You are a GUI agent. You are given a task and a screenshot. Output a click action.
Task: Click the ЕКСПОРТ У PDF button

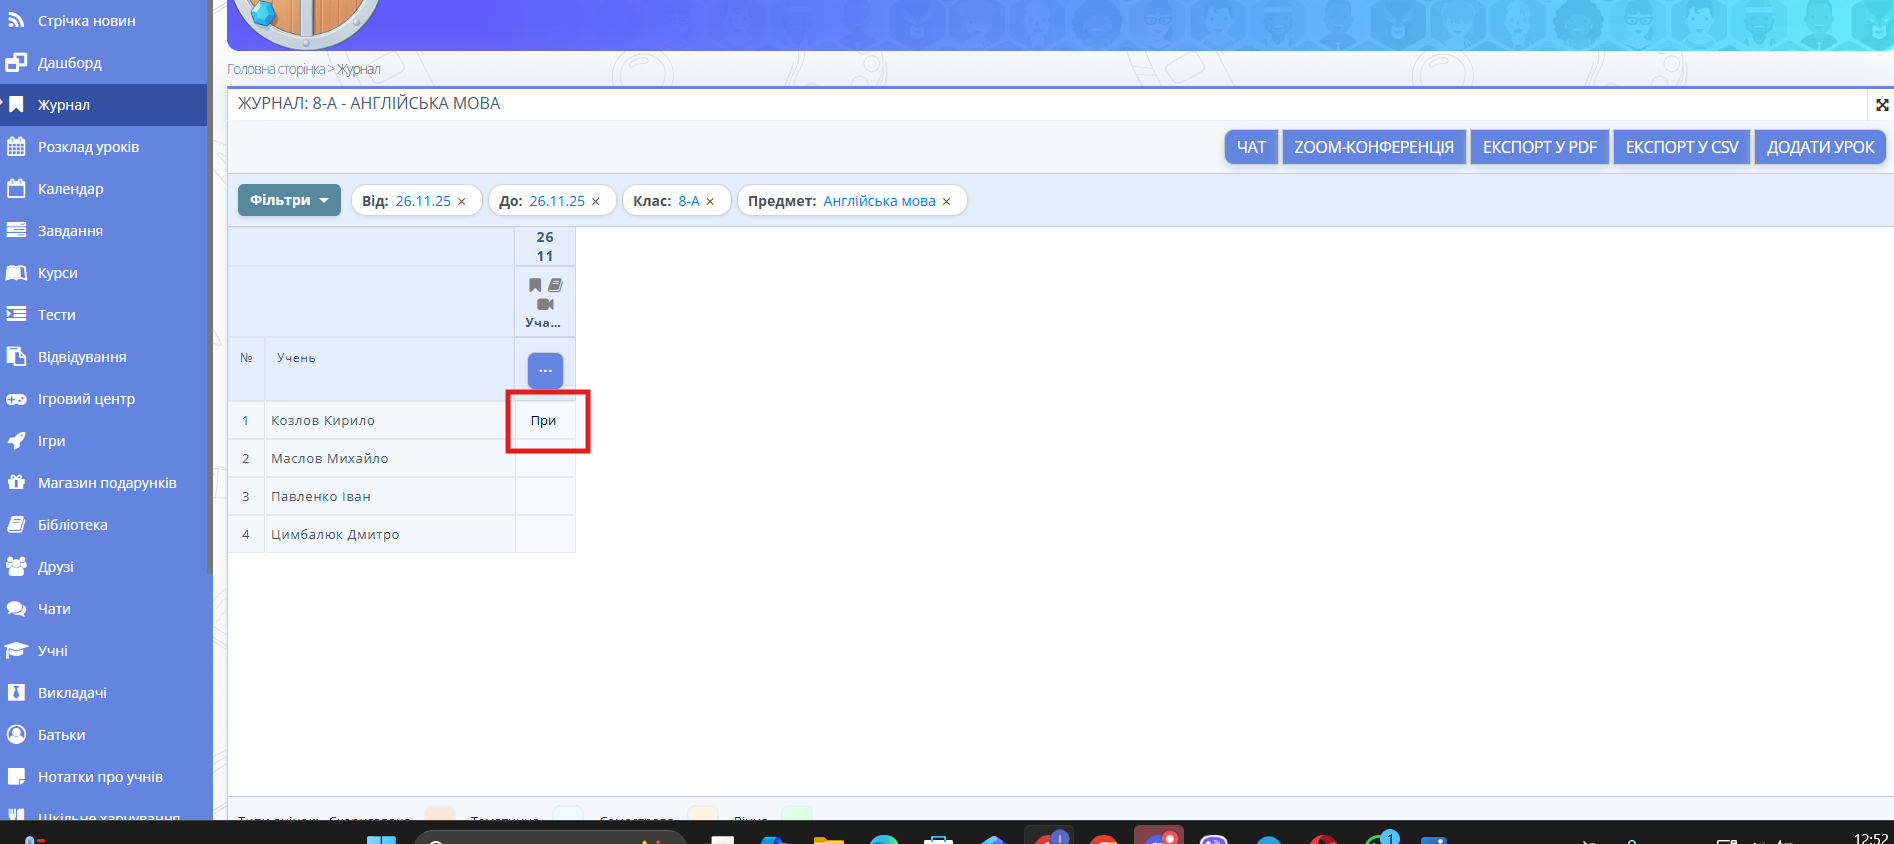(x=1539, y=147)
